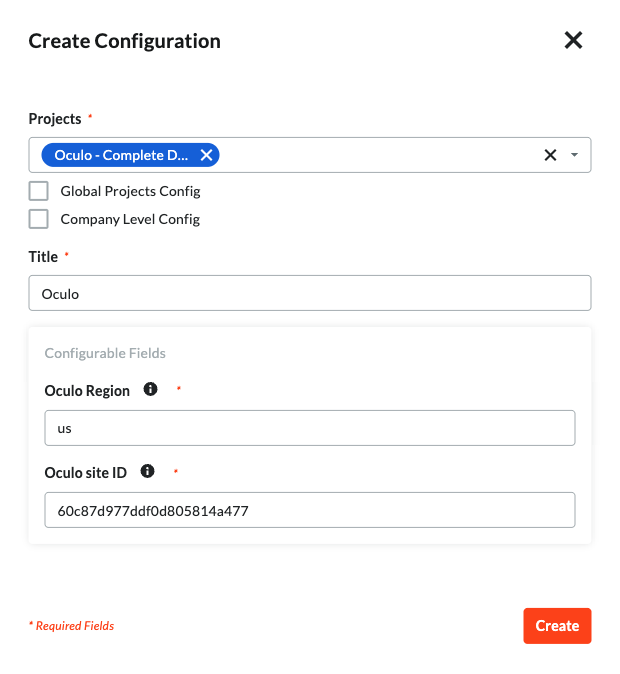The image size is (620, 674).
Task: Click the Create Configuration heading
Action: pos(124,41)
